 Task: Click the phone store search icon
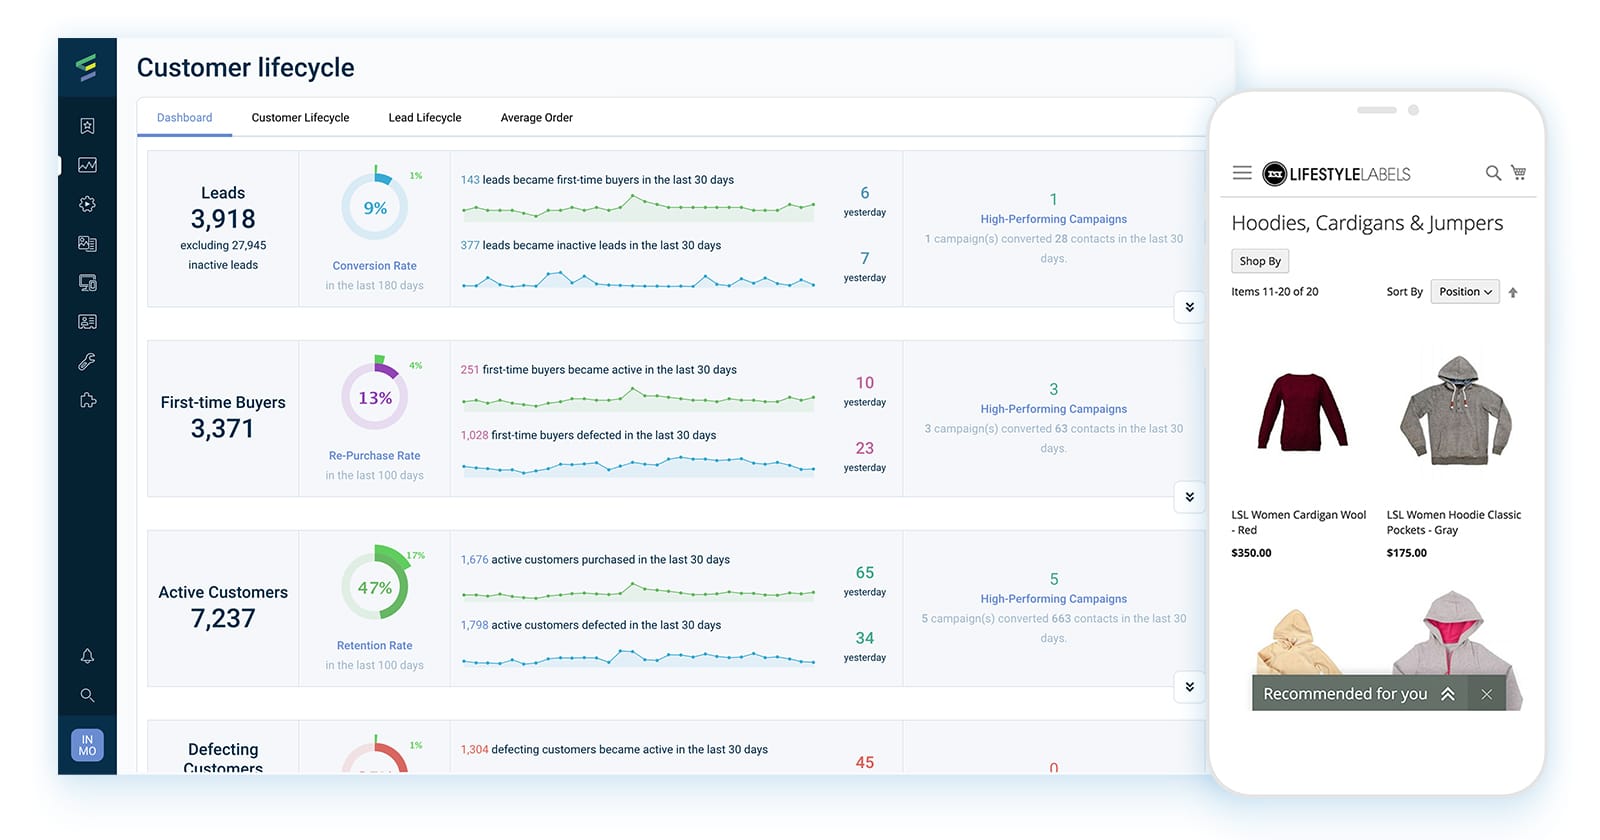point(1493,173)
